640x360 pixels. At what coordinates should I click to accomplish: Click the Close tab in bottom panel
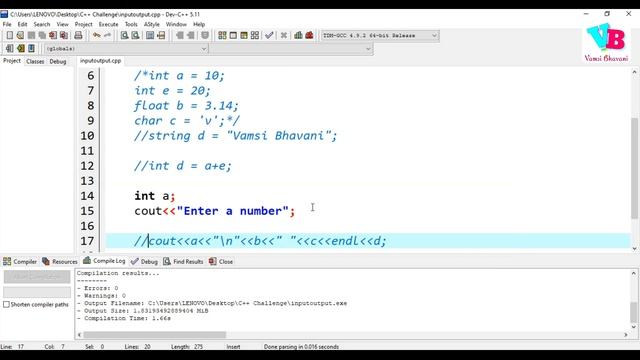coord(221,262)
